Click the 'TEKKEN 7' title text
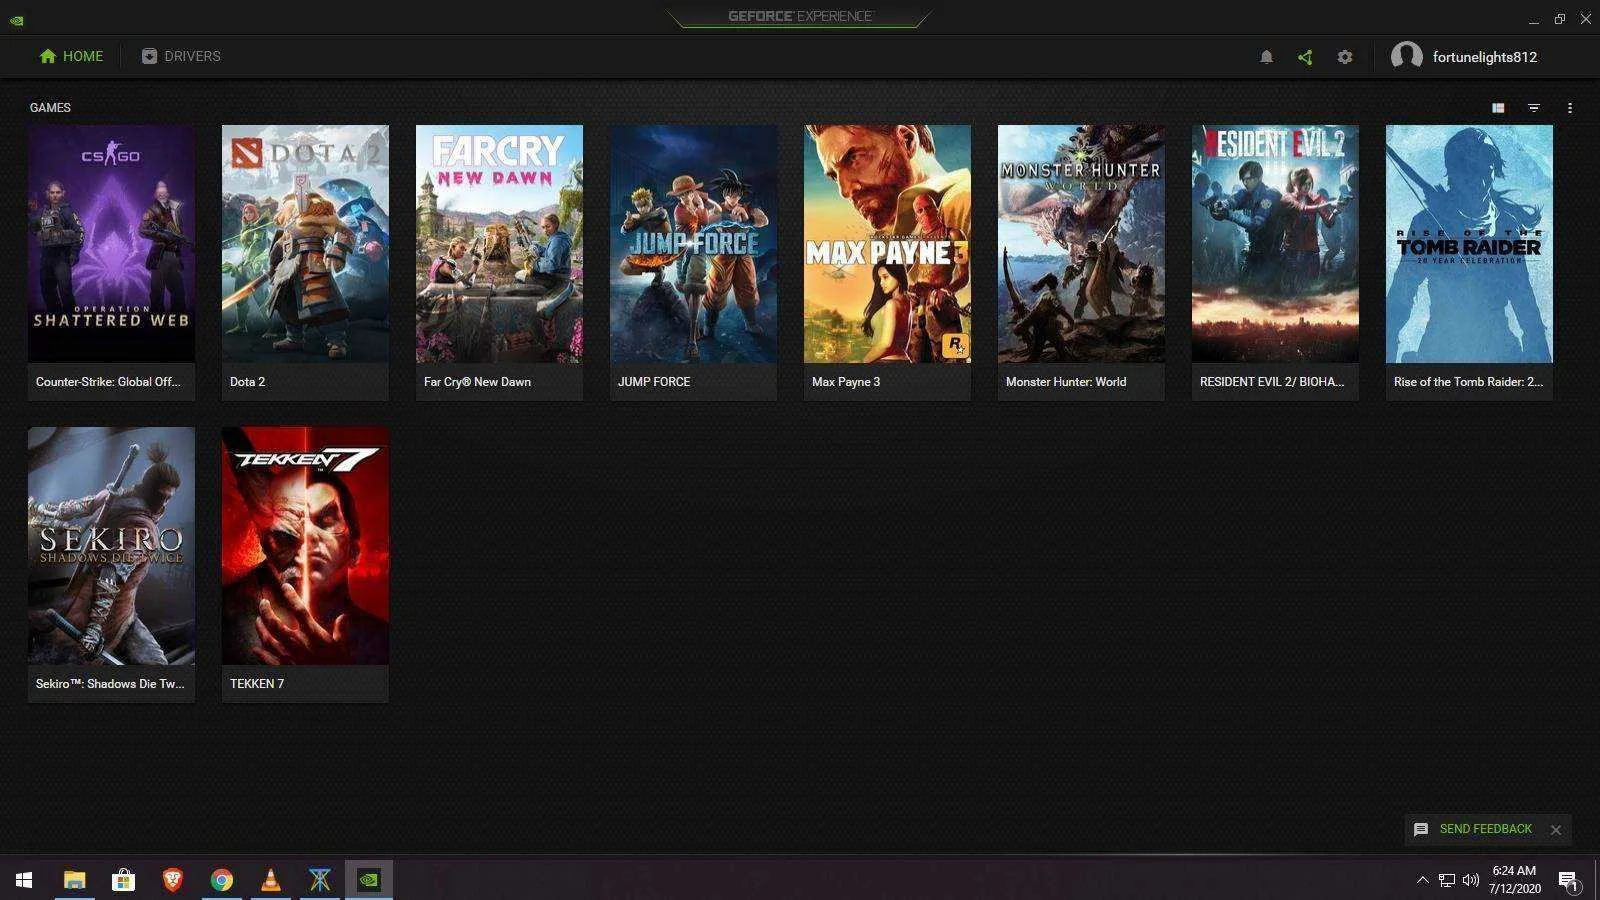Image resolution: width=1600 pixels, height=900 pixels. 257,684
